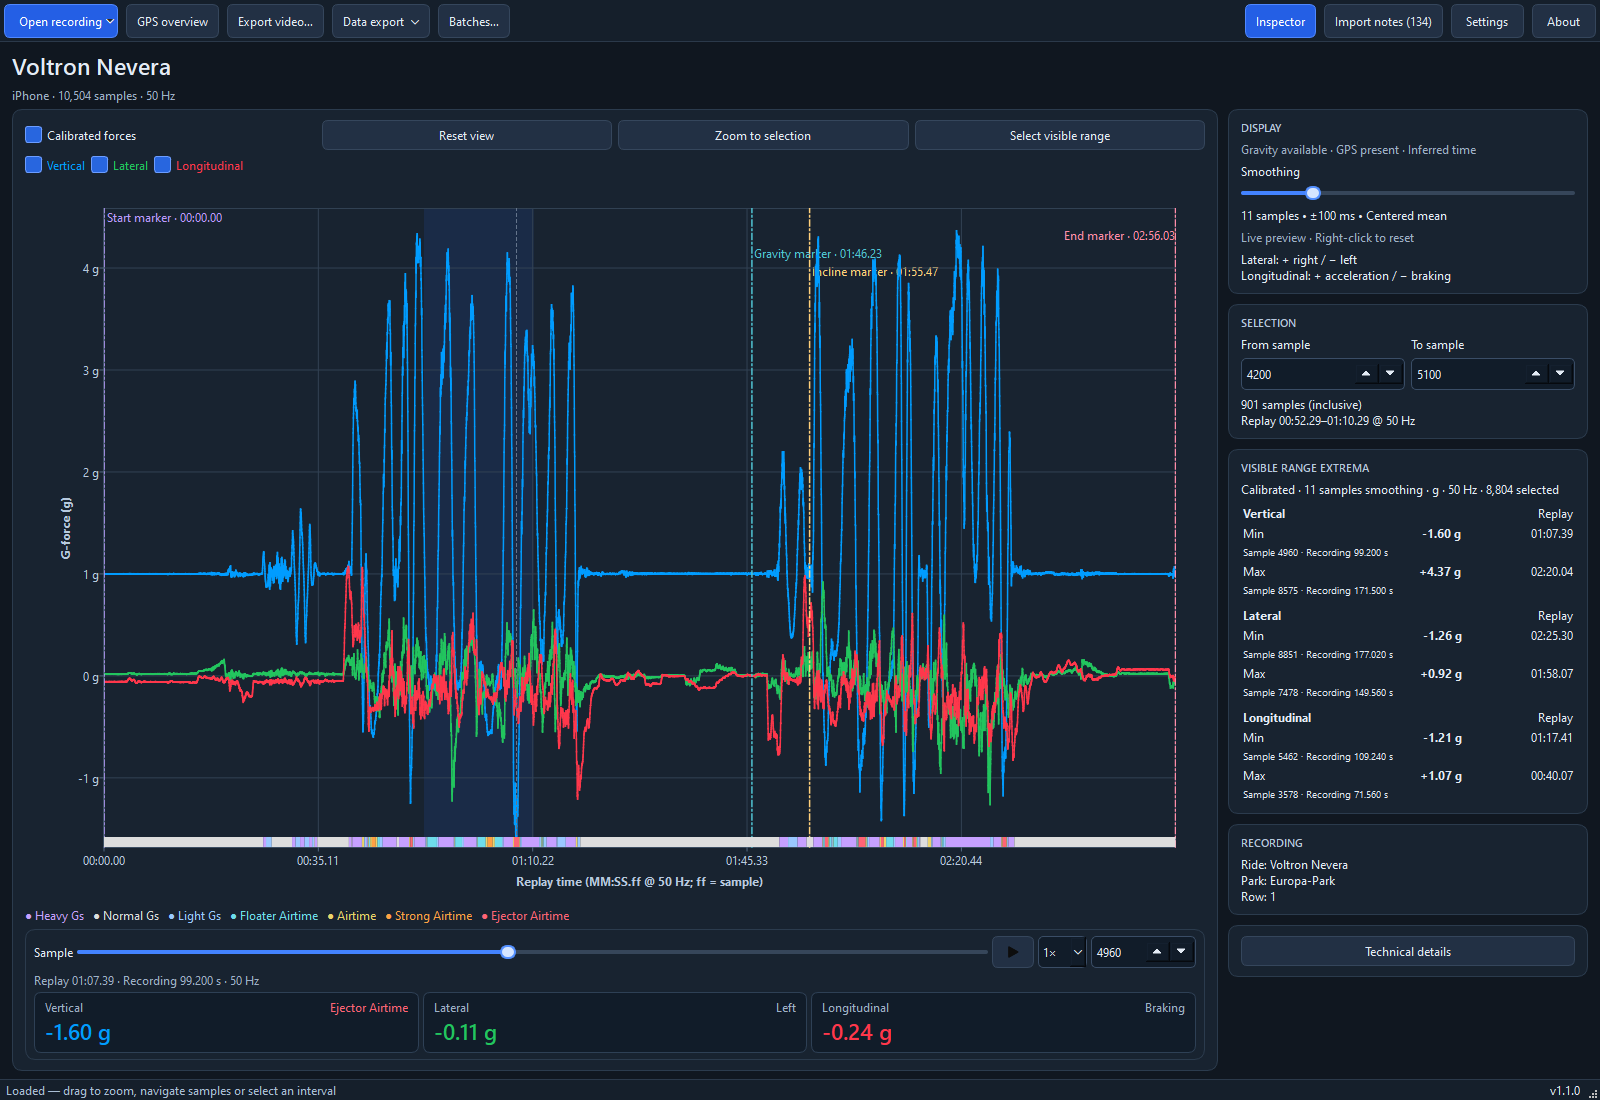The width and height of the screenshot is (1600, 1100).
Task: Click the play button beside the sample slider
Action: point(1012,952)
